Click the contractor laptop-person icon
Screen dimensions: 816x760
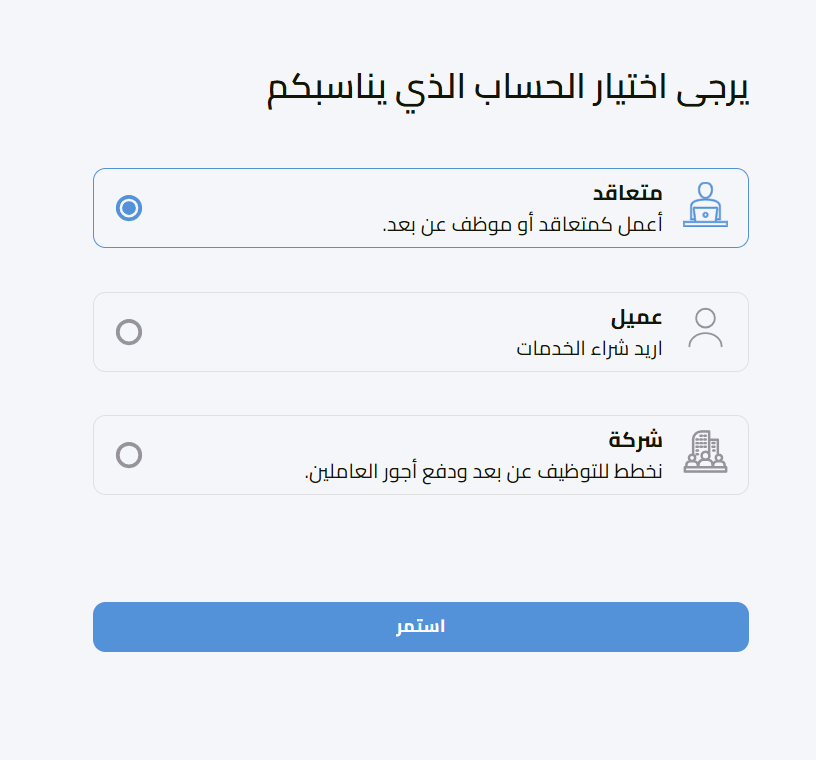coord(705,206)
